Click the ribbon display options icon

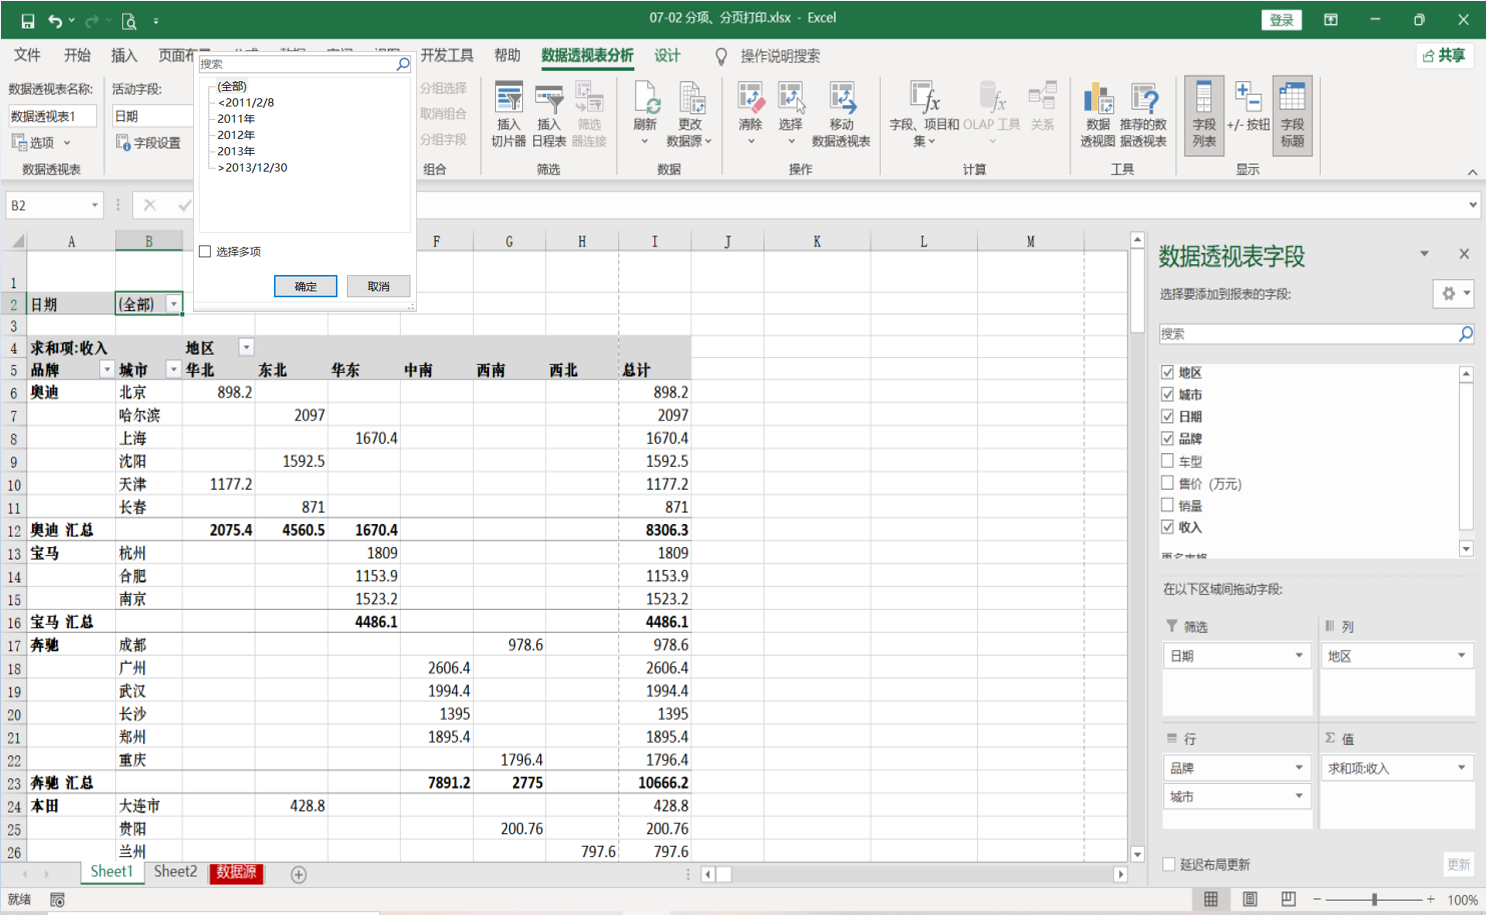[1331, 20]
